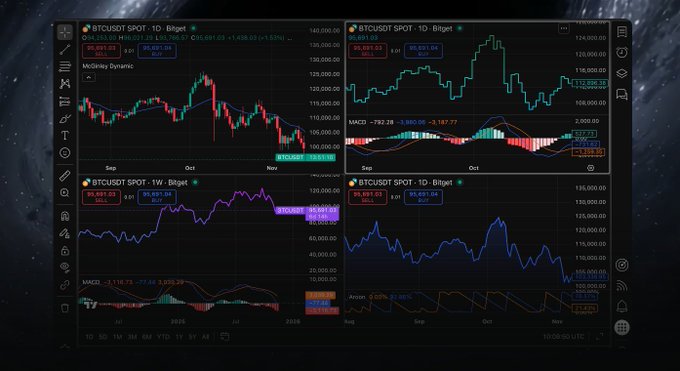Select the ruler measure tool
This screenshot has width=680, height=371.
click(65, 175)
